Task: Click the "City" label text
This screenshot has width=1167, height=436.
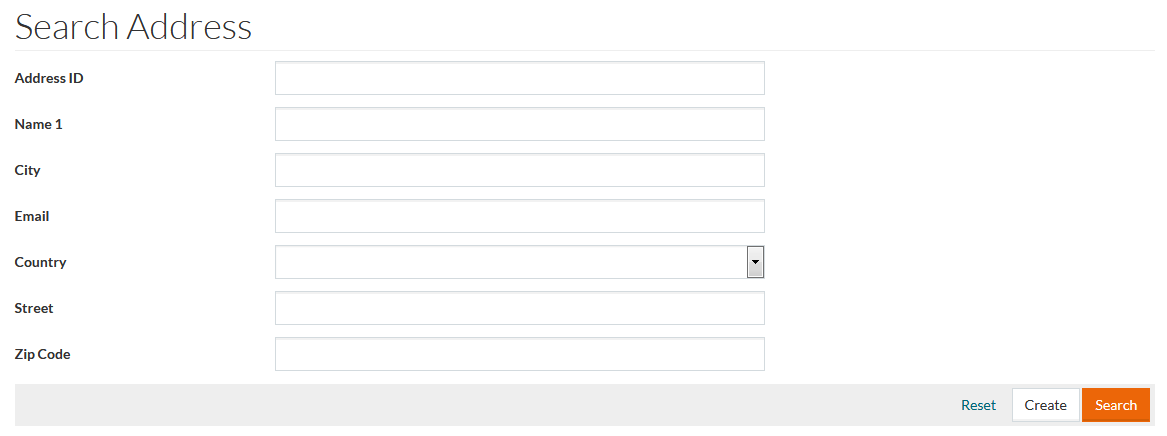Action: (28, 170)
